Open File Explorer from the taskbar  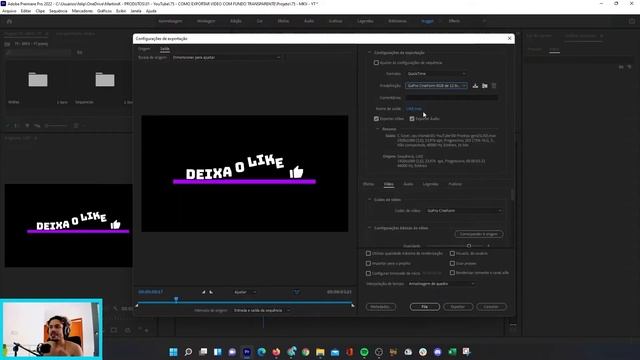click(320, 352)
